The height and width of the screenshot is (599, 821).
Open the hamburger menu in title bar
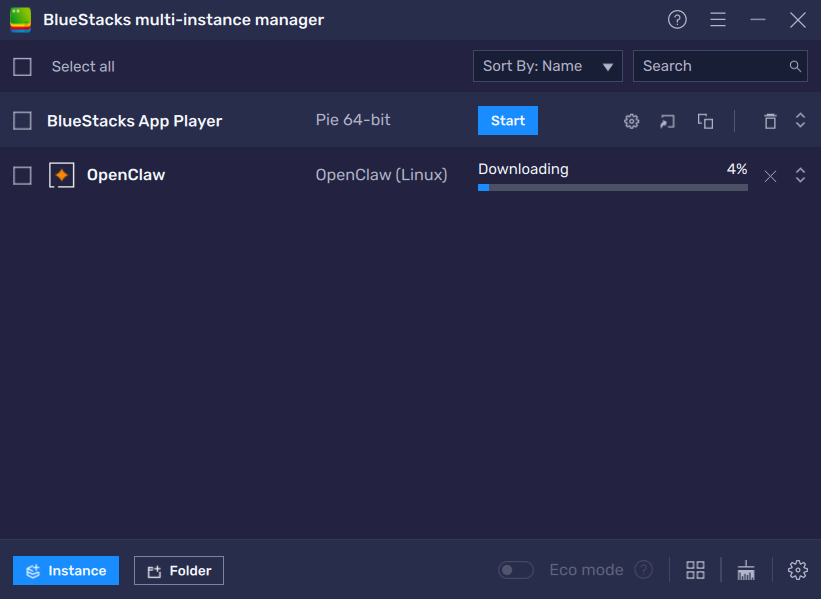coord(718,20)
